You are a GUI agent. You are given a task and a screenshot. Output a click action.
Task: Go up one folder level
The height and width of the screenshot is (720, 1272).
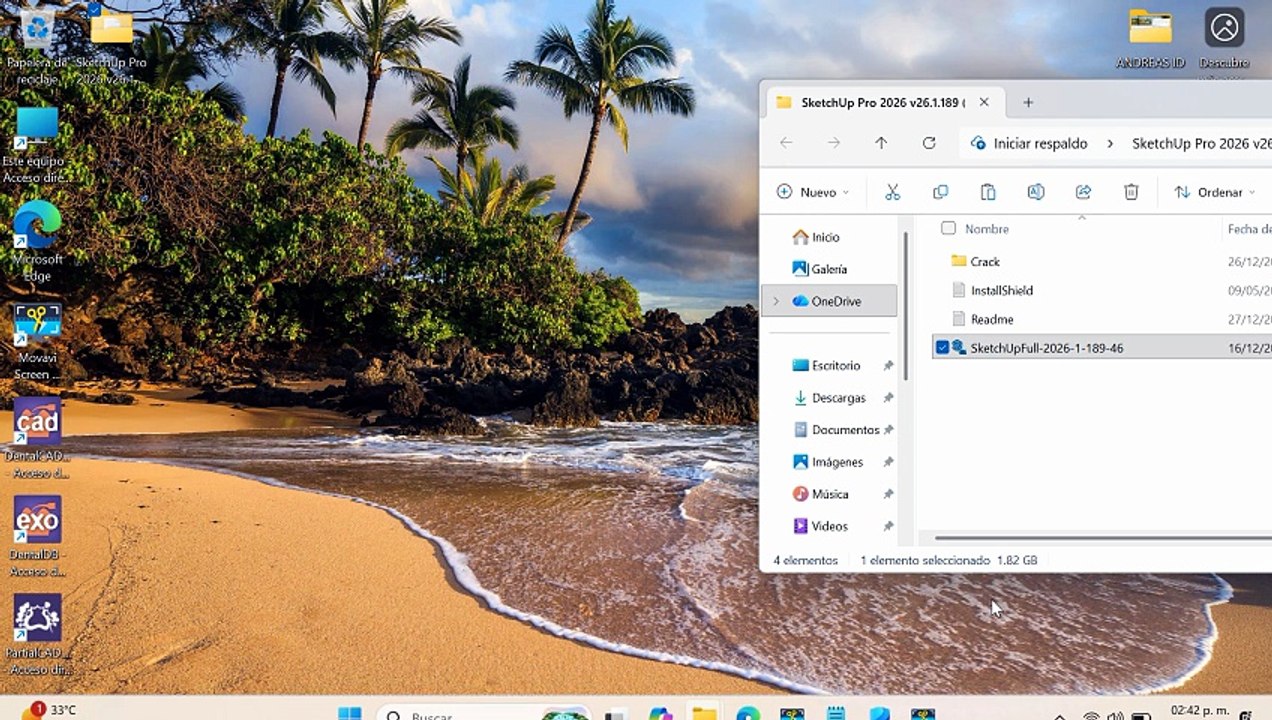[881, 143]
